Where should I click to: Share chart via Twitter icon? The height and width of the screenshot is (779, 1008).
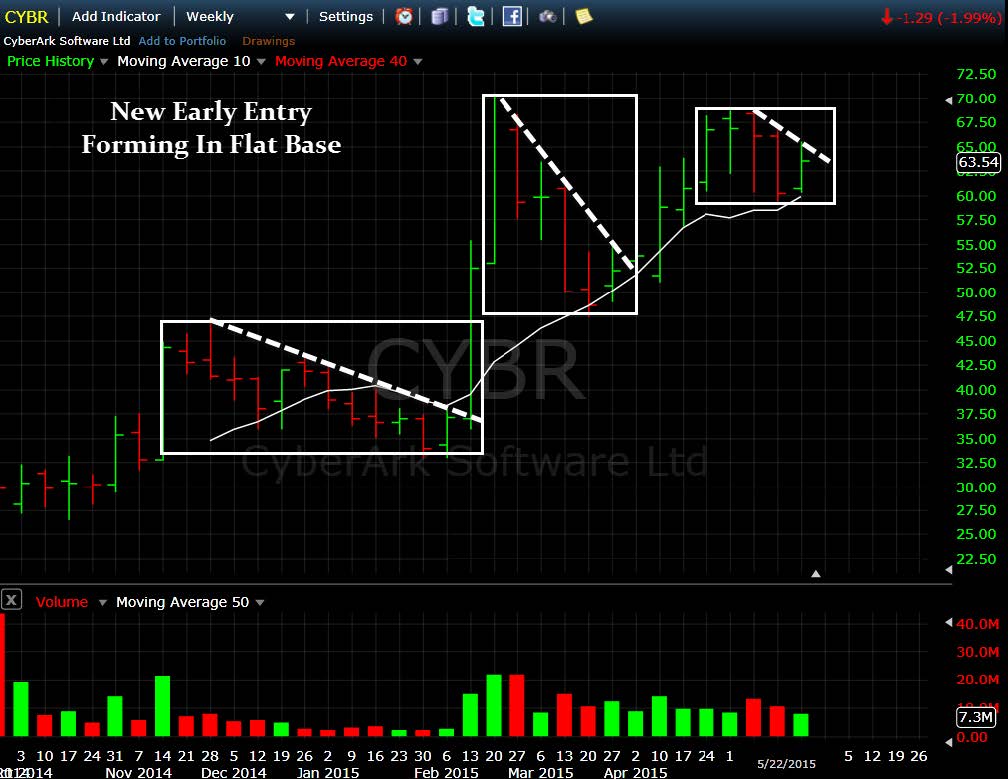[x=476, y=16]
